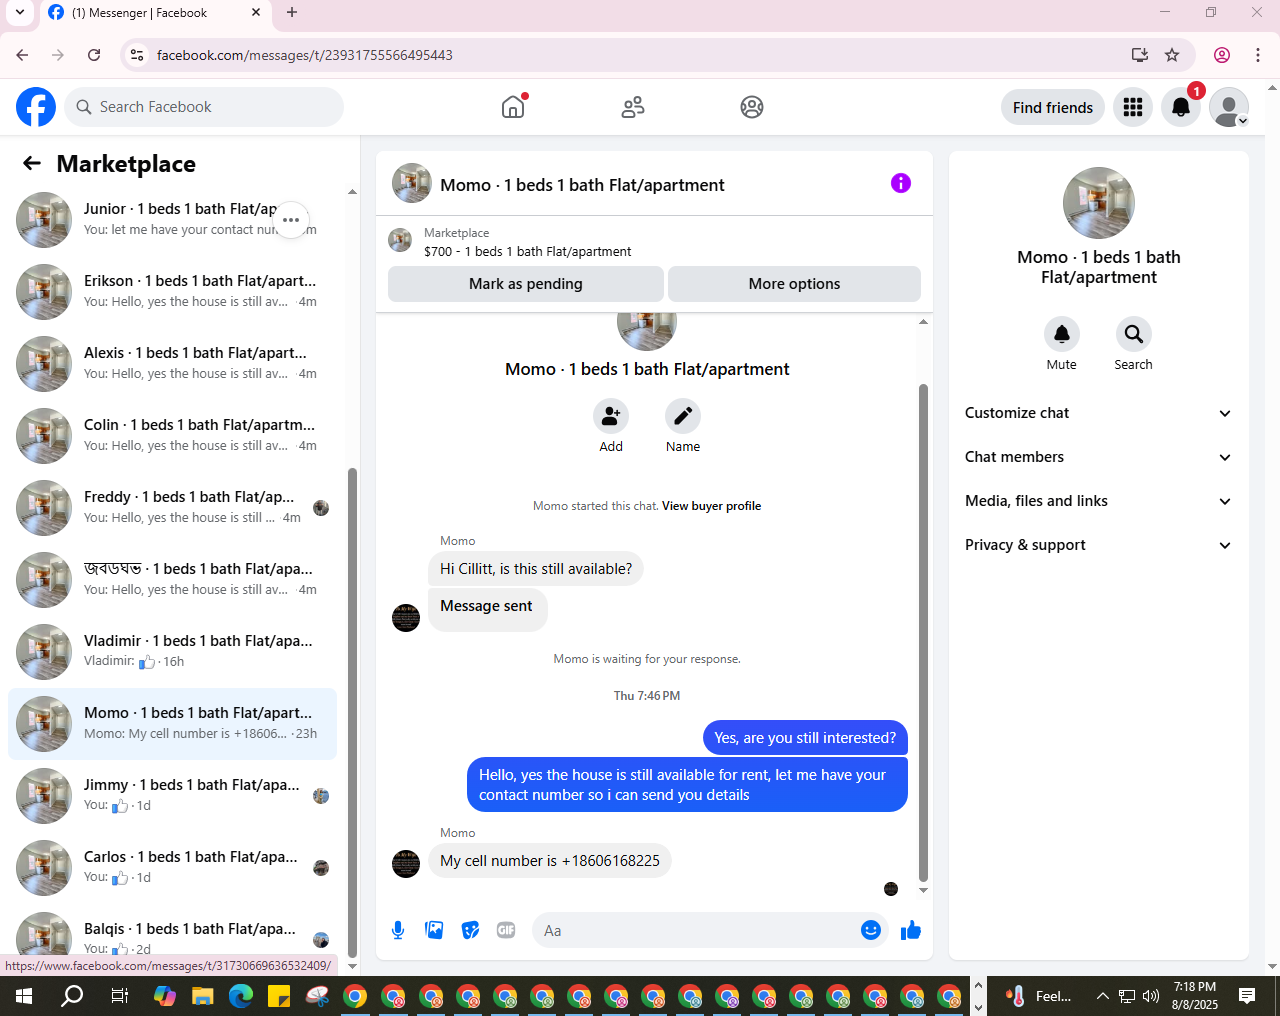Choose a GIF icon
The image size is (1280, 1016).
506,930
